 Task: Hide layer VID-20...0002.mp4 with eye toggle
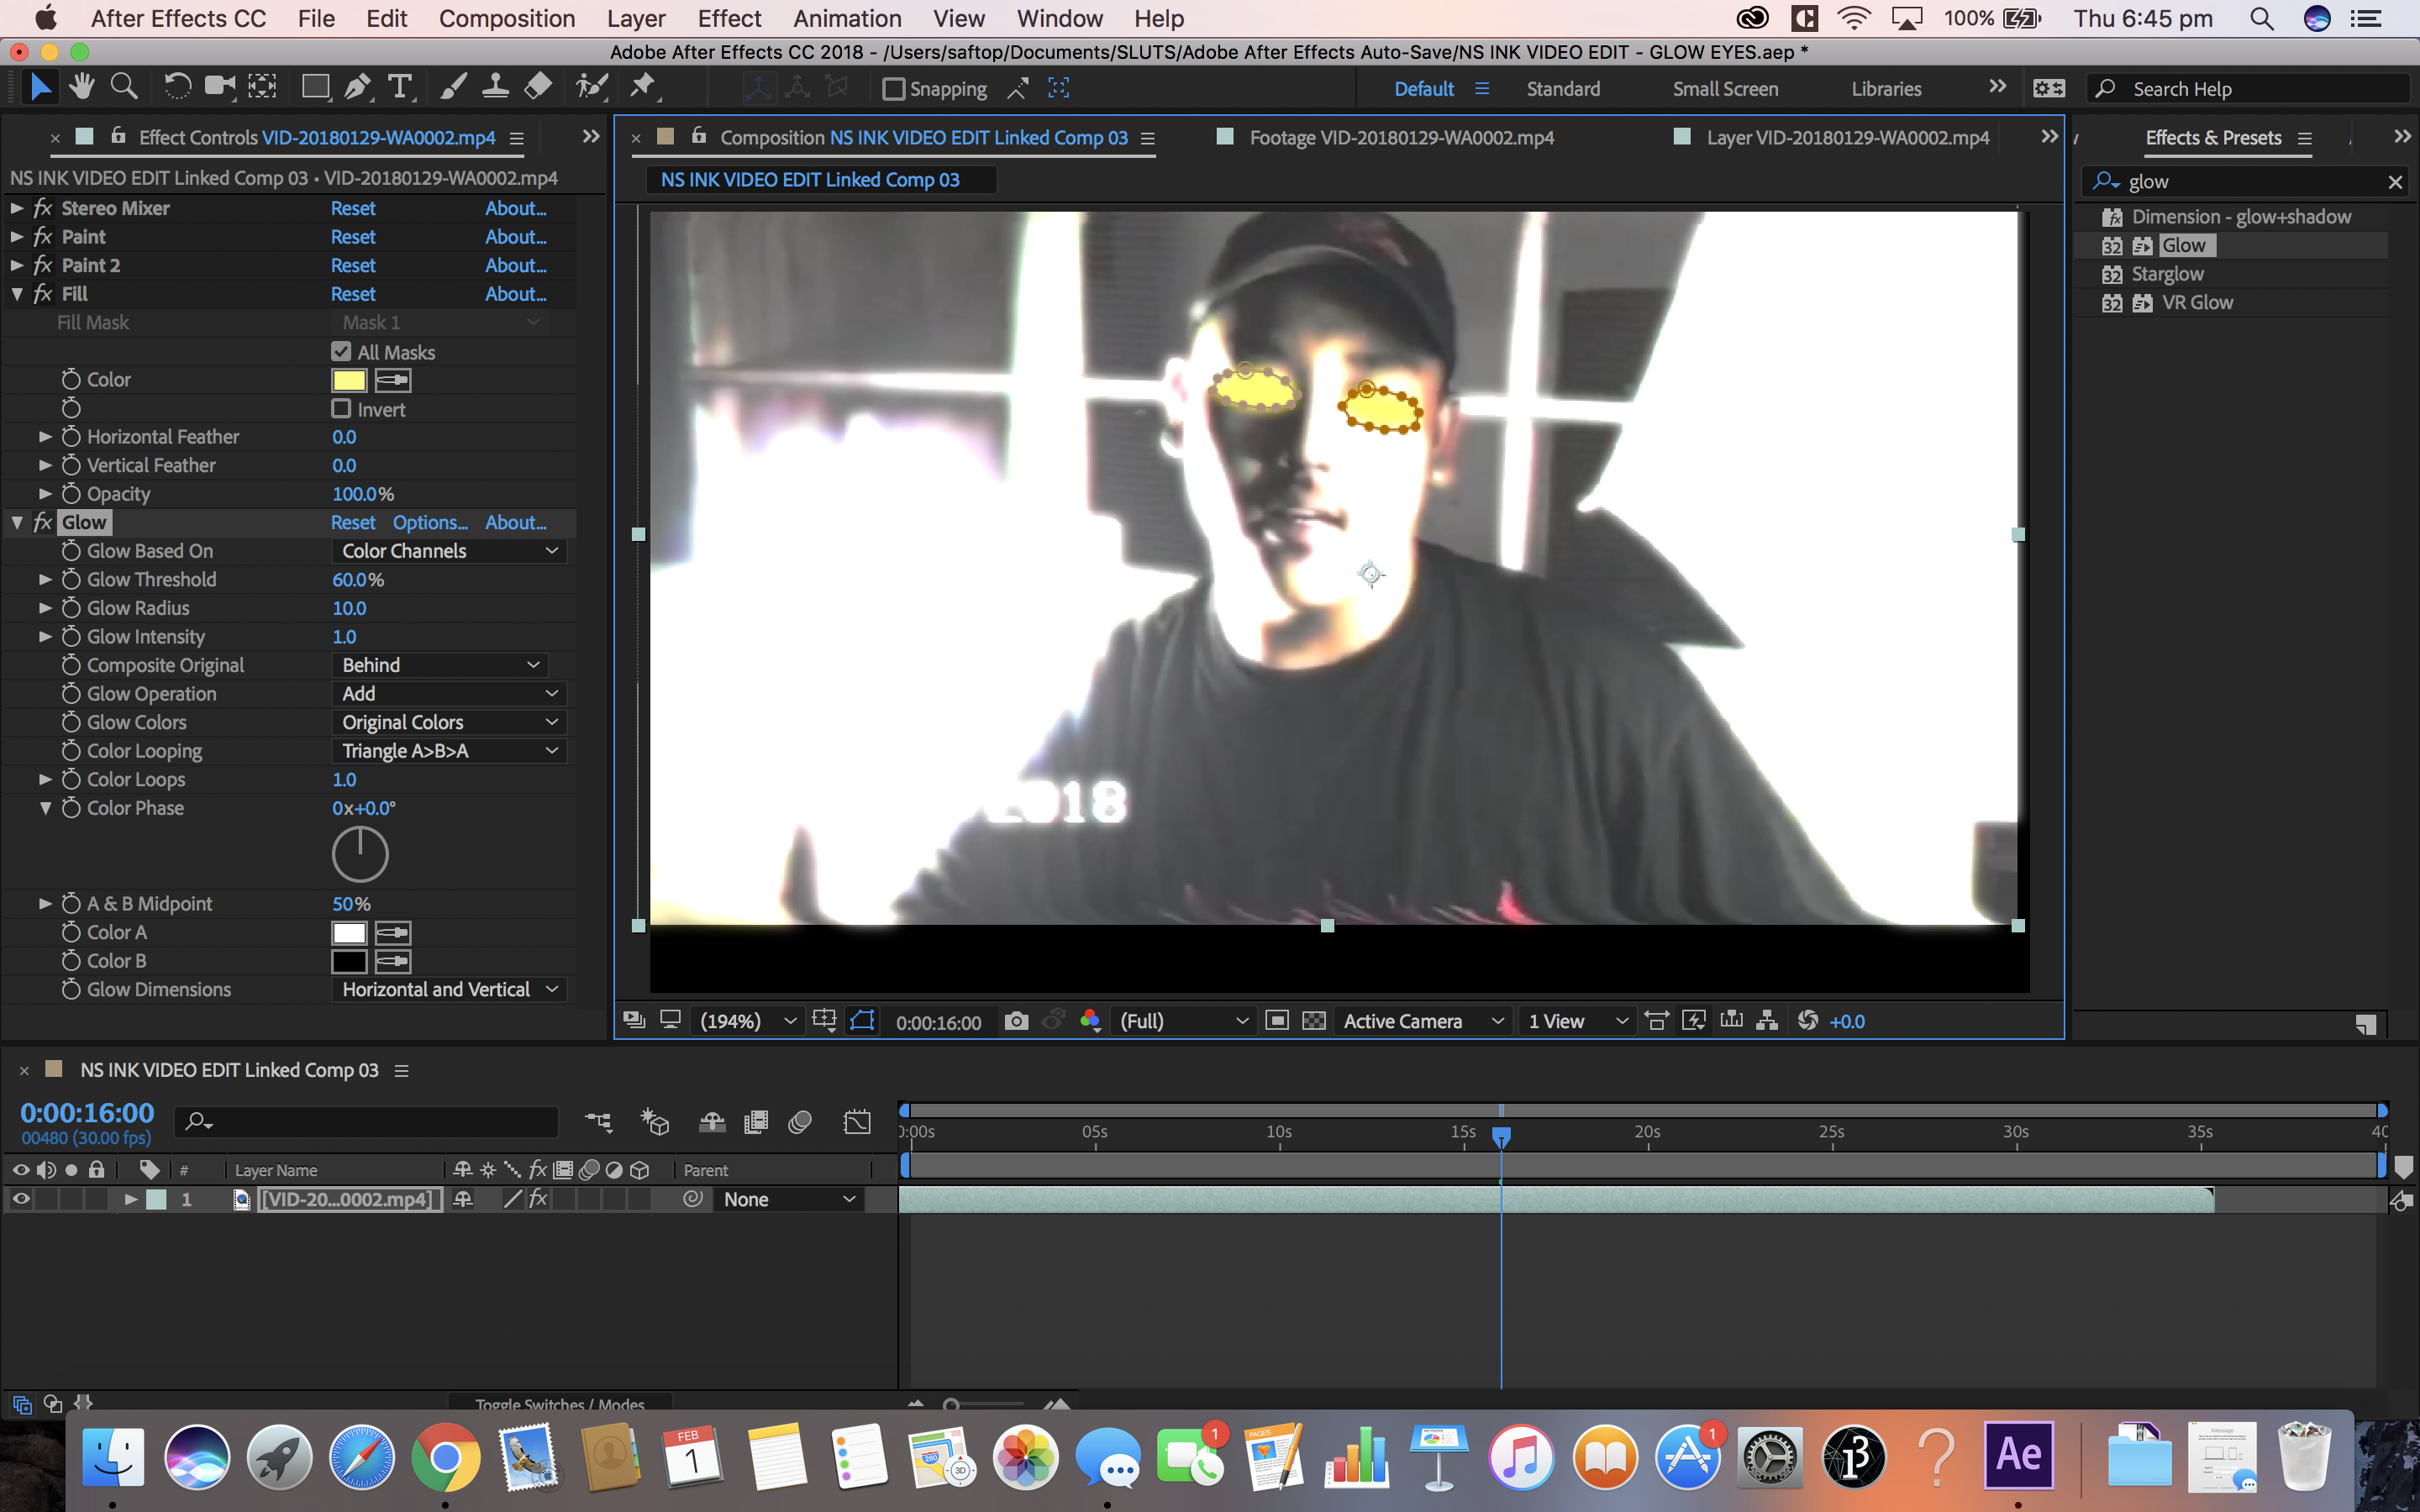point(20,1199)
